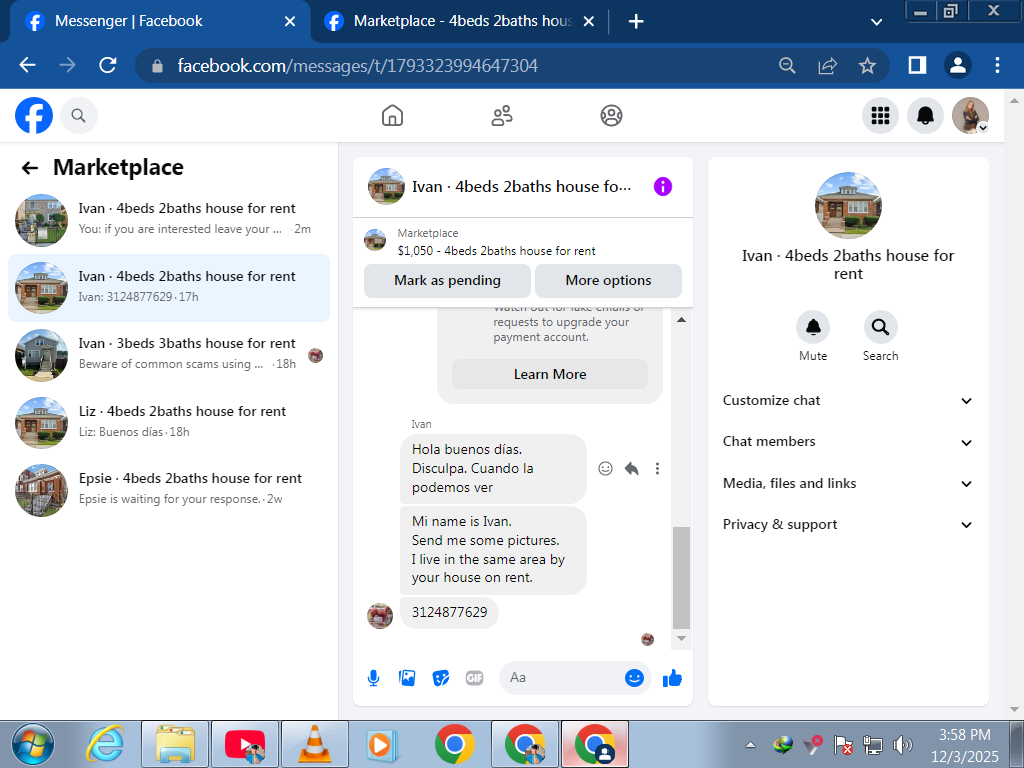Image resolution: width=1024 pixels, height=768 pixels.
Task: Open VLC media player from taskbar
Action: pos(314,744)
